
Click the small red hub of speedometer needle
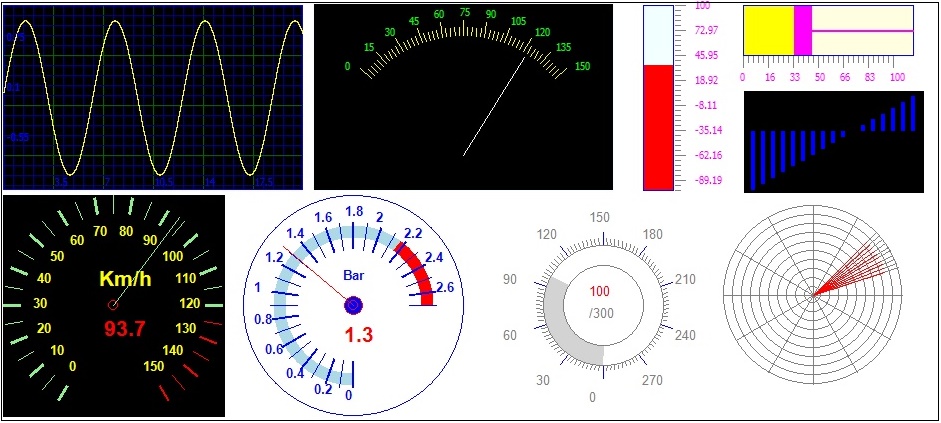point(112,303)
